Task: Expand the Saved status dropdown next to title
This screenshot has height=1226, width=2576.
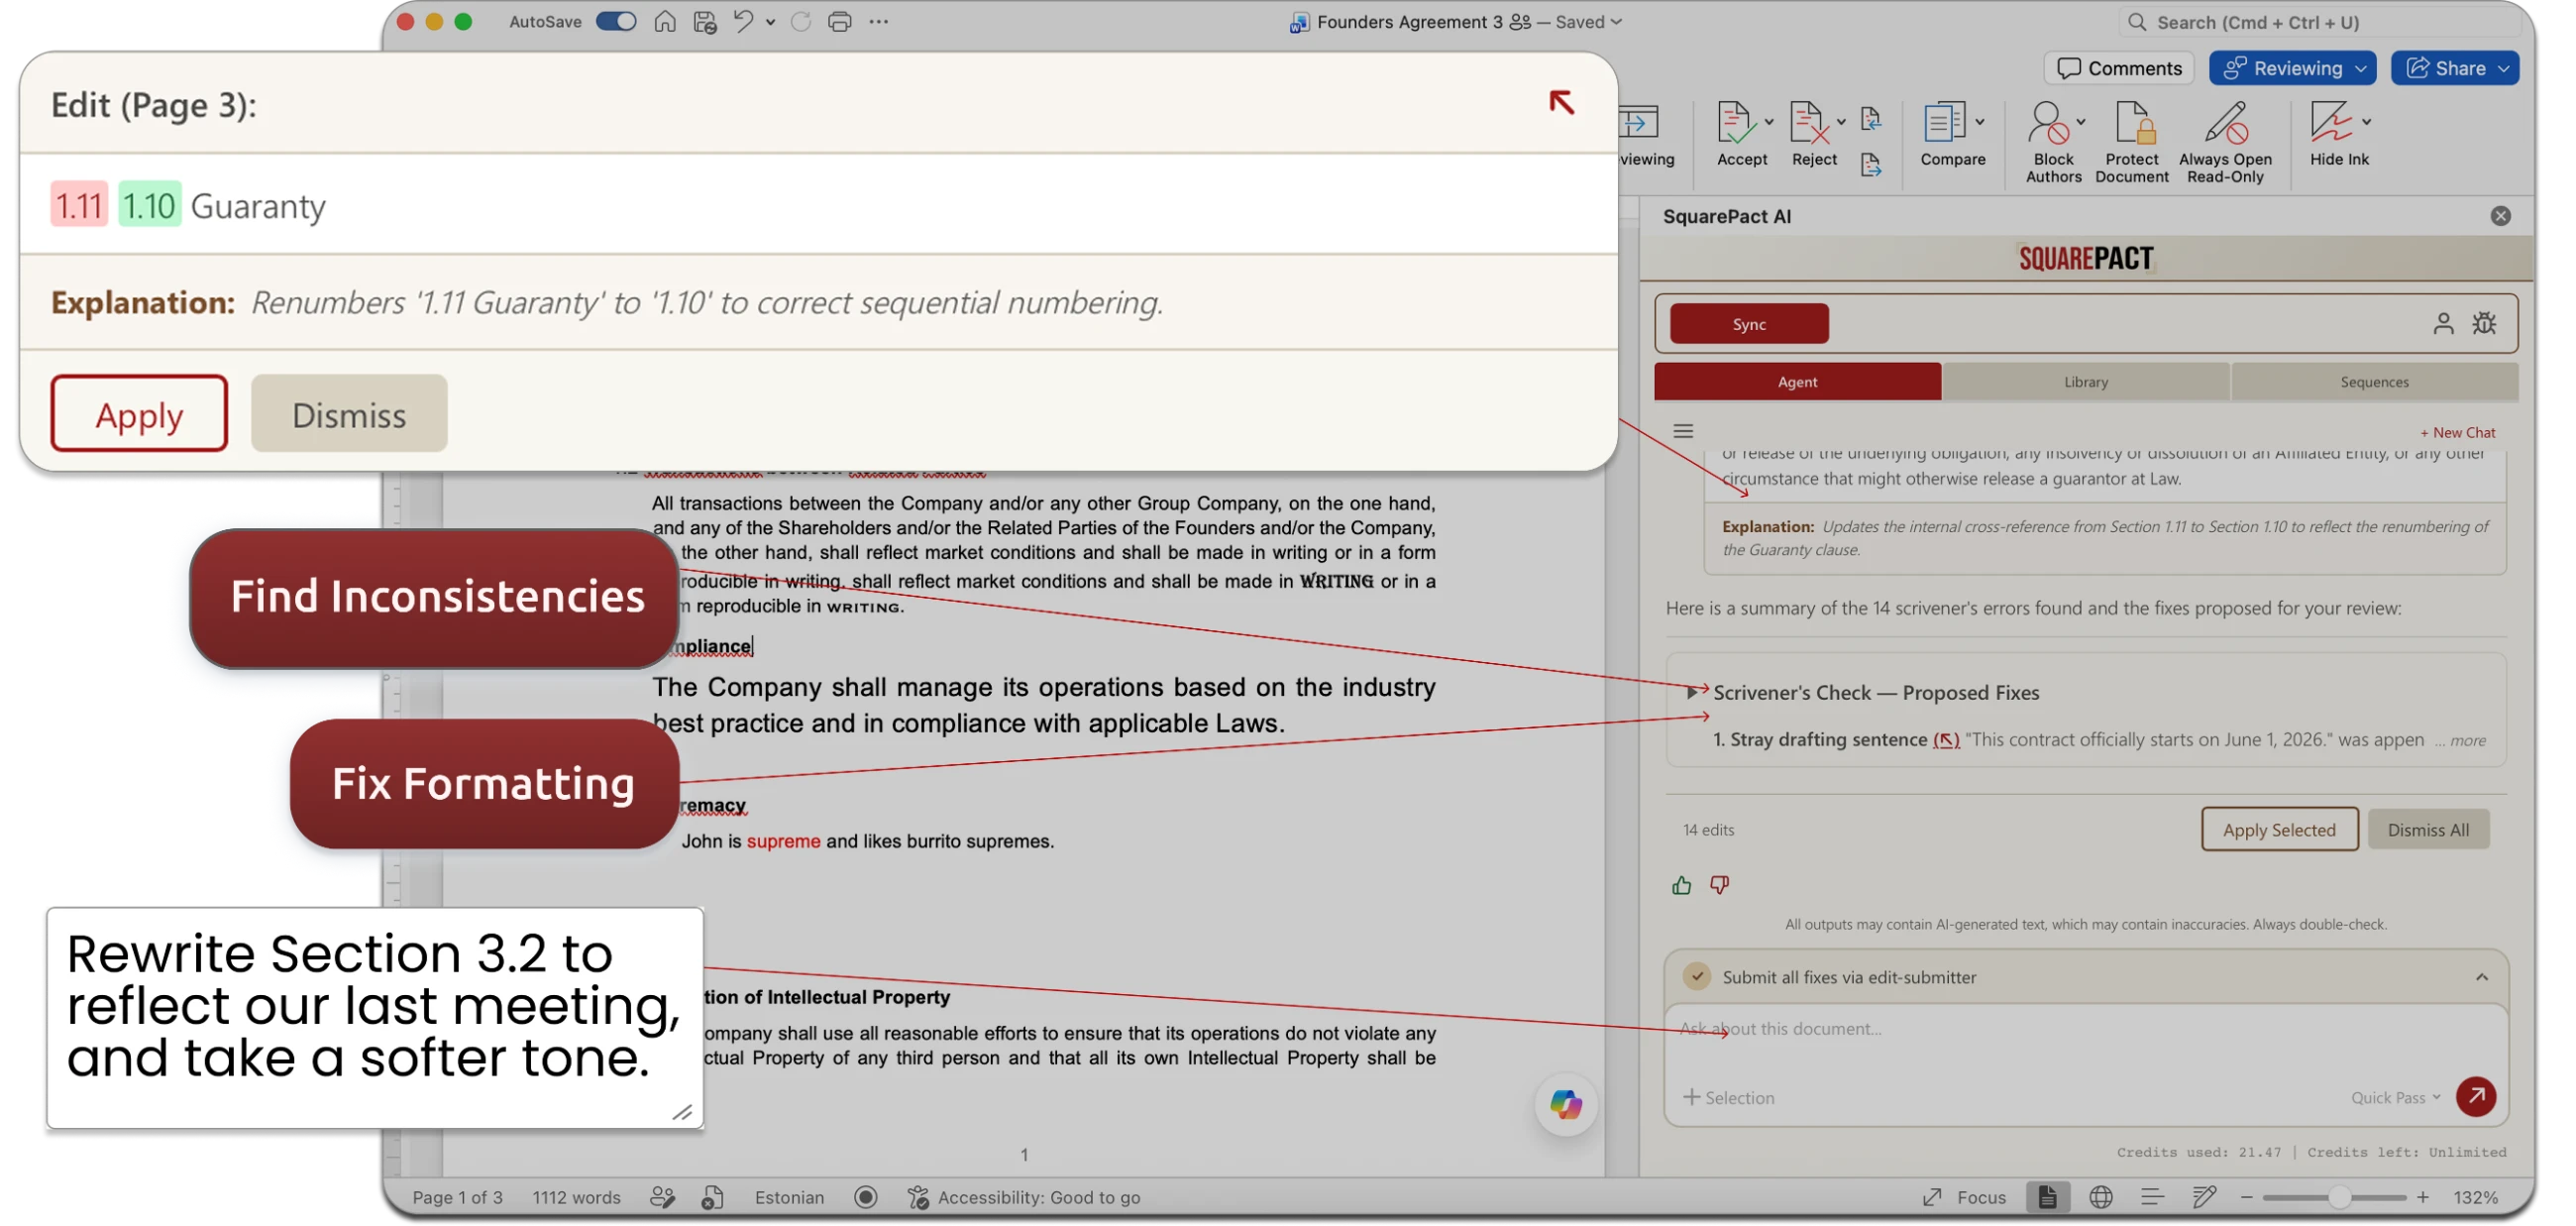Action: click(1617, 22)
